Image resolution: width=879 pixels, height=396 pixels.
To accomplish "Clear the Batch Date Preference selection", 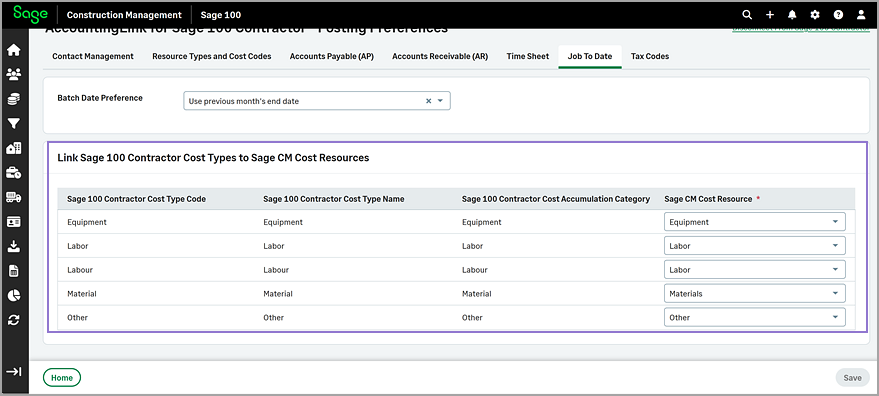I will point(428,101).
